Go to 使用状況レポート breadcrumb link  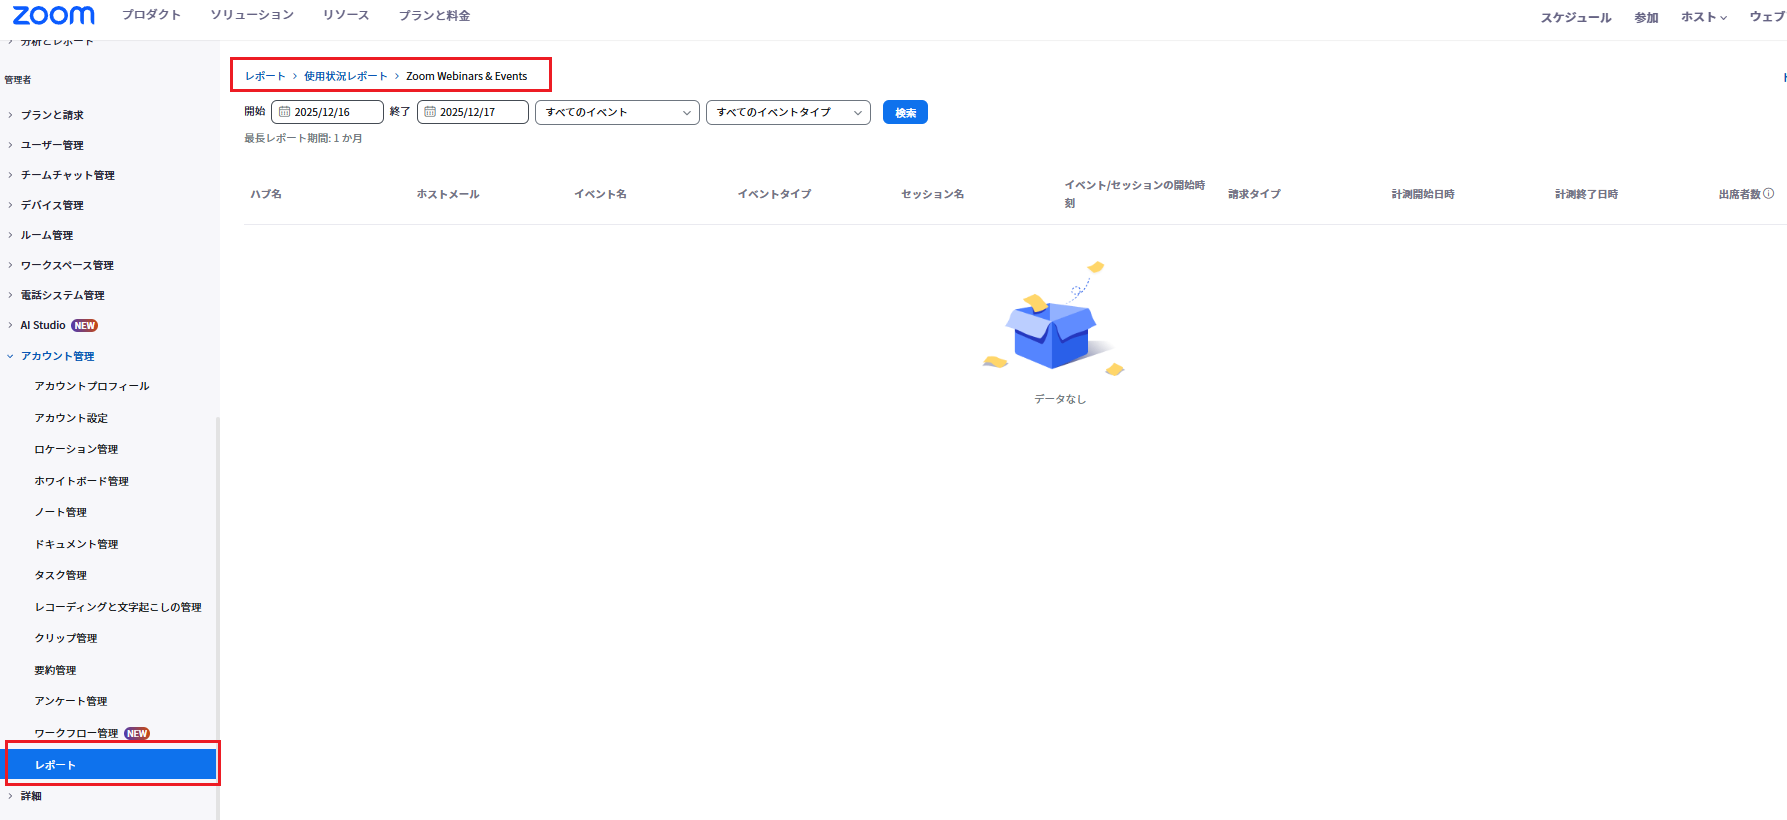[345, 76]
